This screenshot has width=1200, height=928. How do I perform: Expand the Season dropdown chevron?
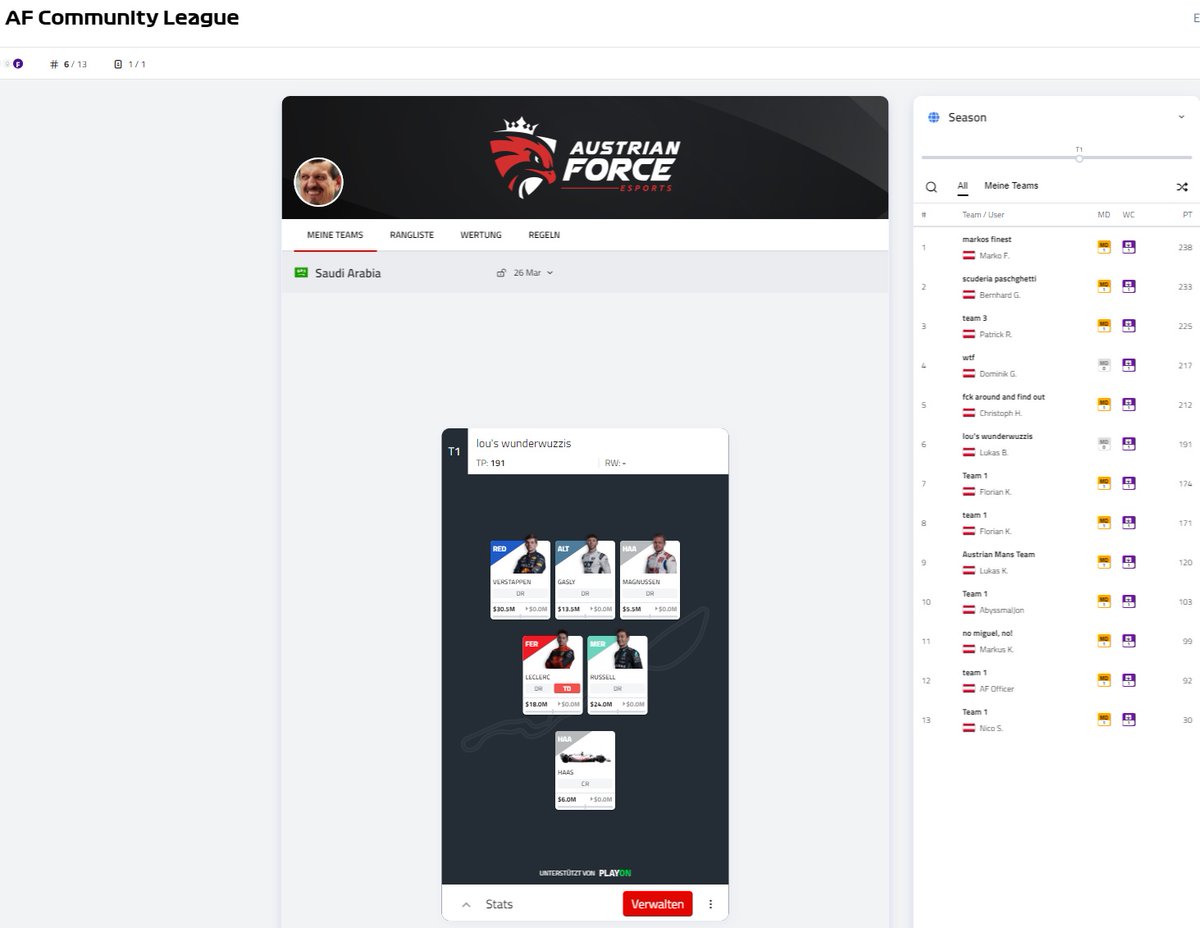[1181, 117]
